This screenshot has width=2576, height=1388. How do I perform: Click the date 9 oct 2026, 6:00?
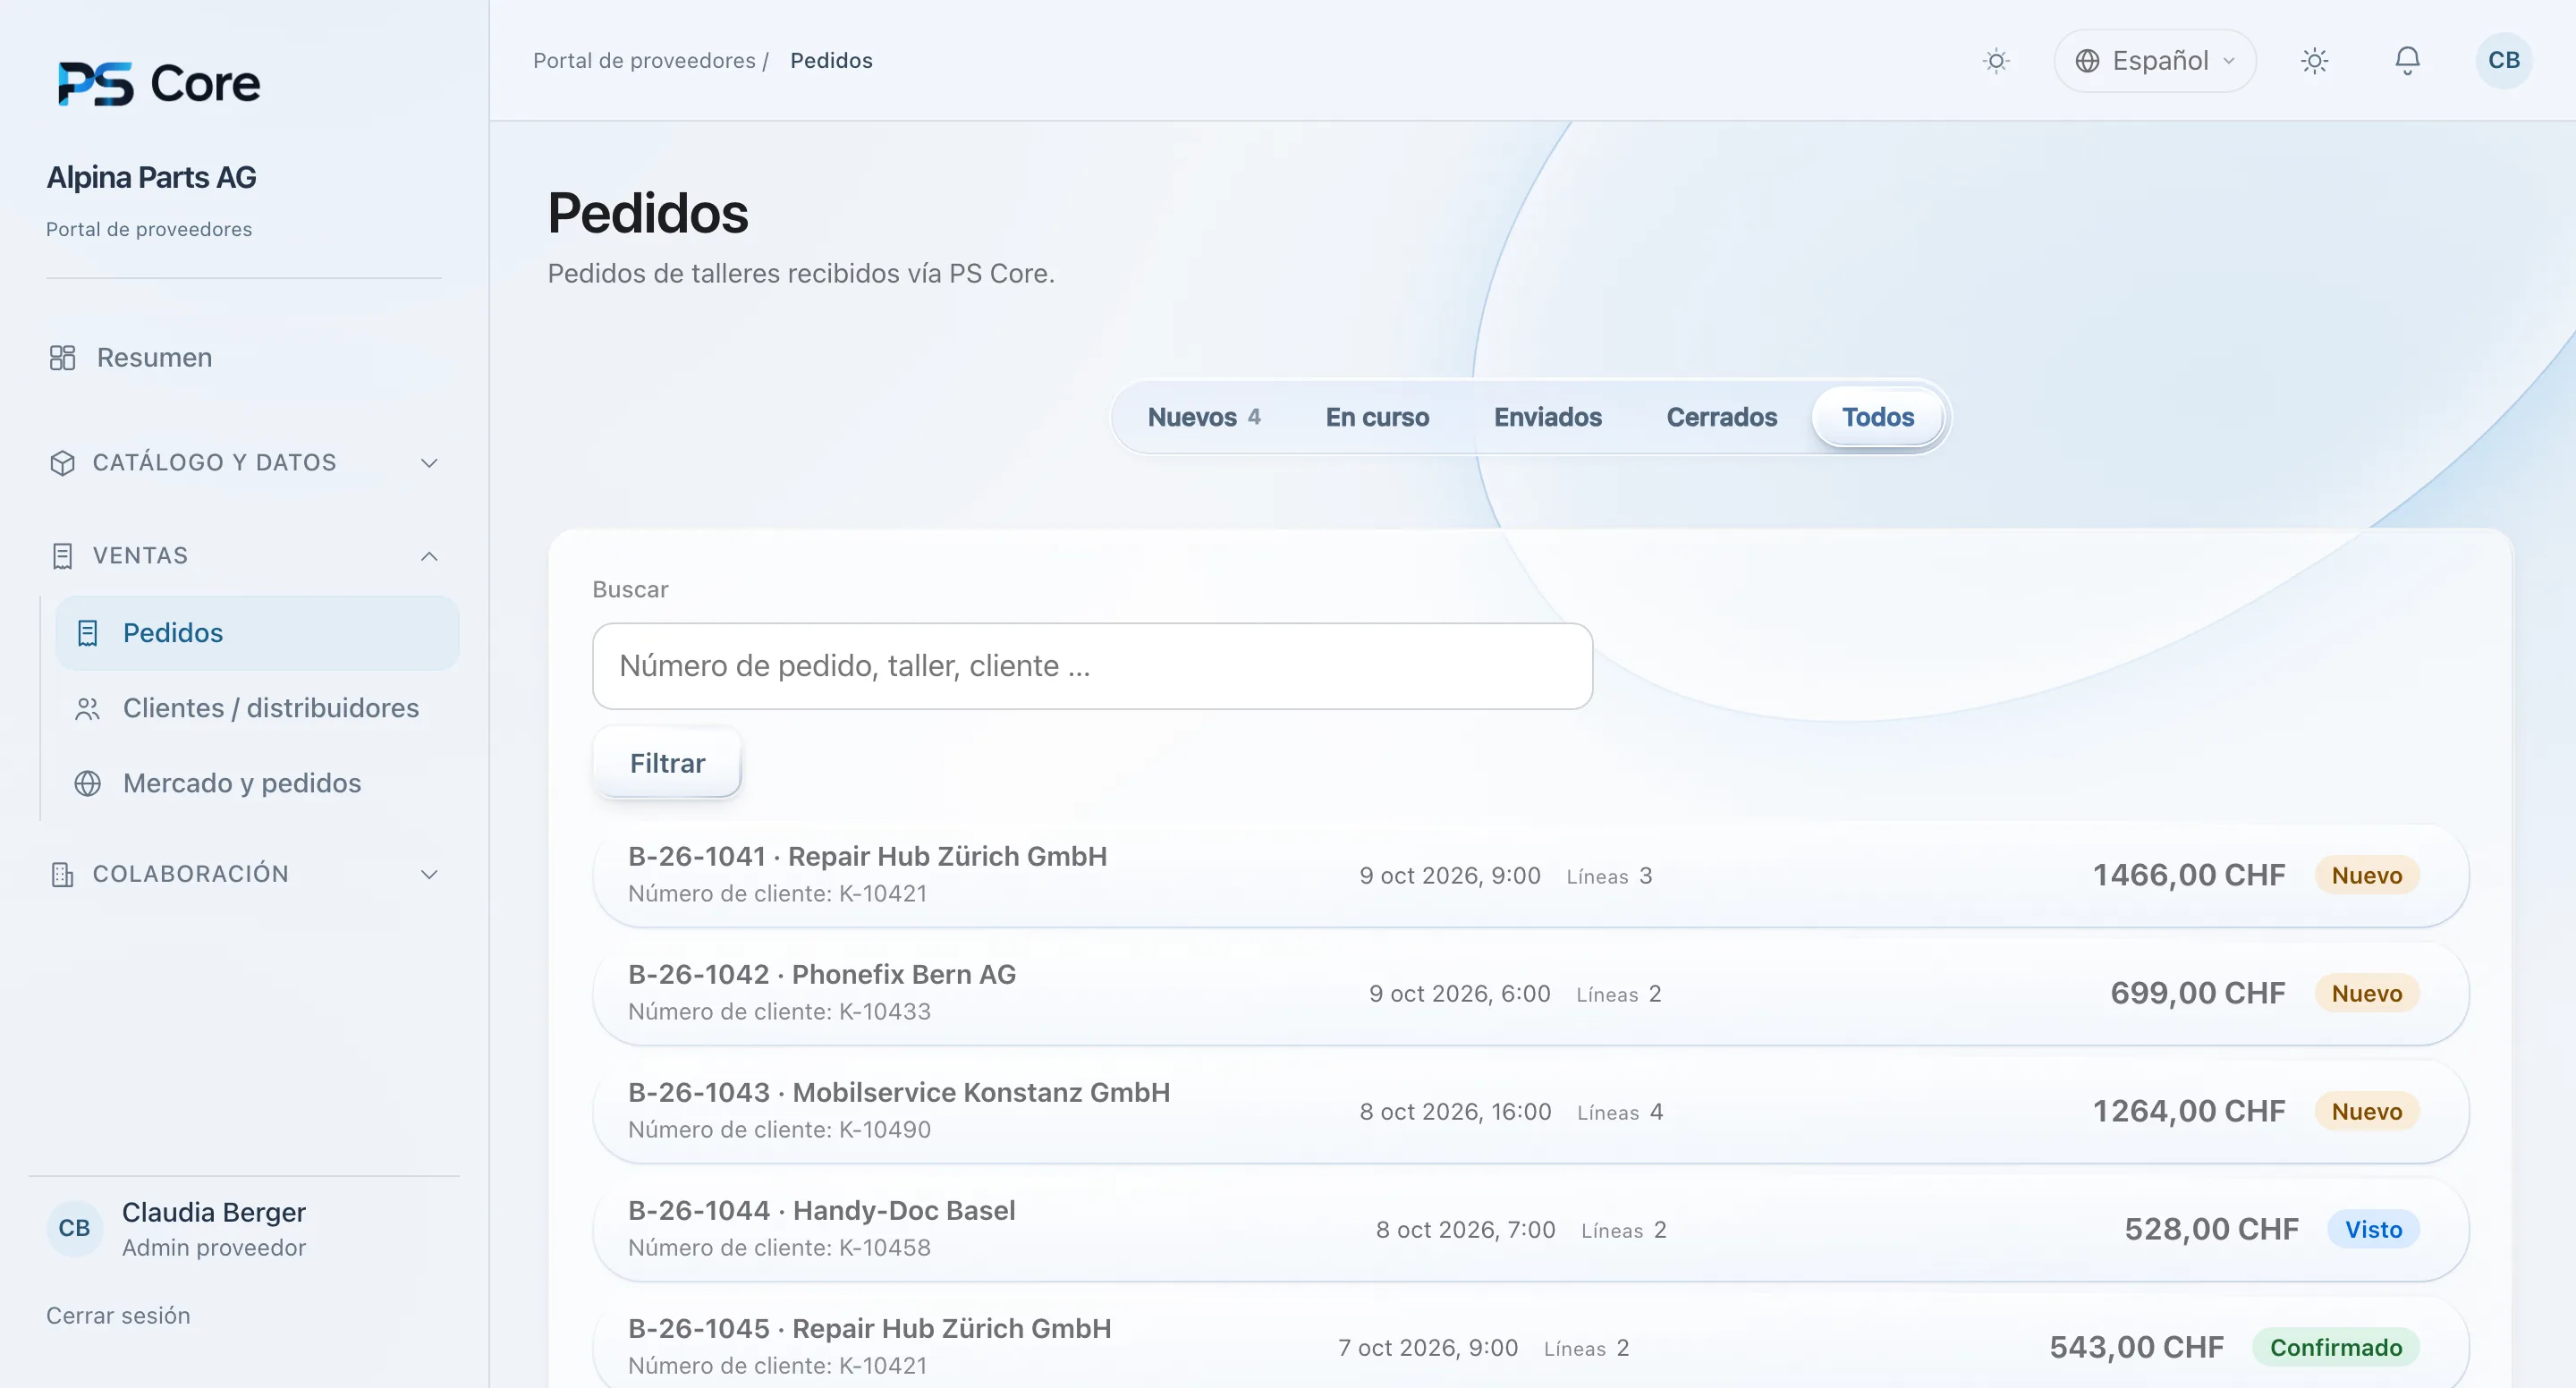(x=1459, y=994)
